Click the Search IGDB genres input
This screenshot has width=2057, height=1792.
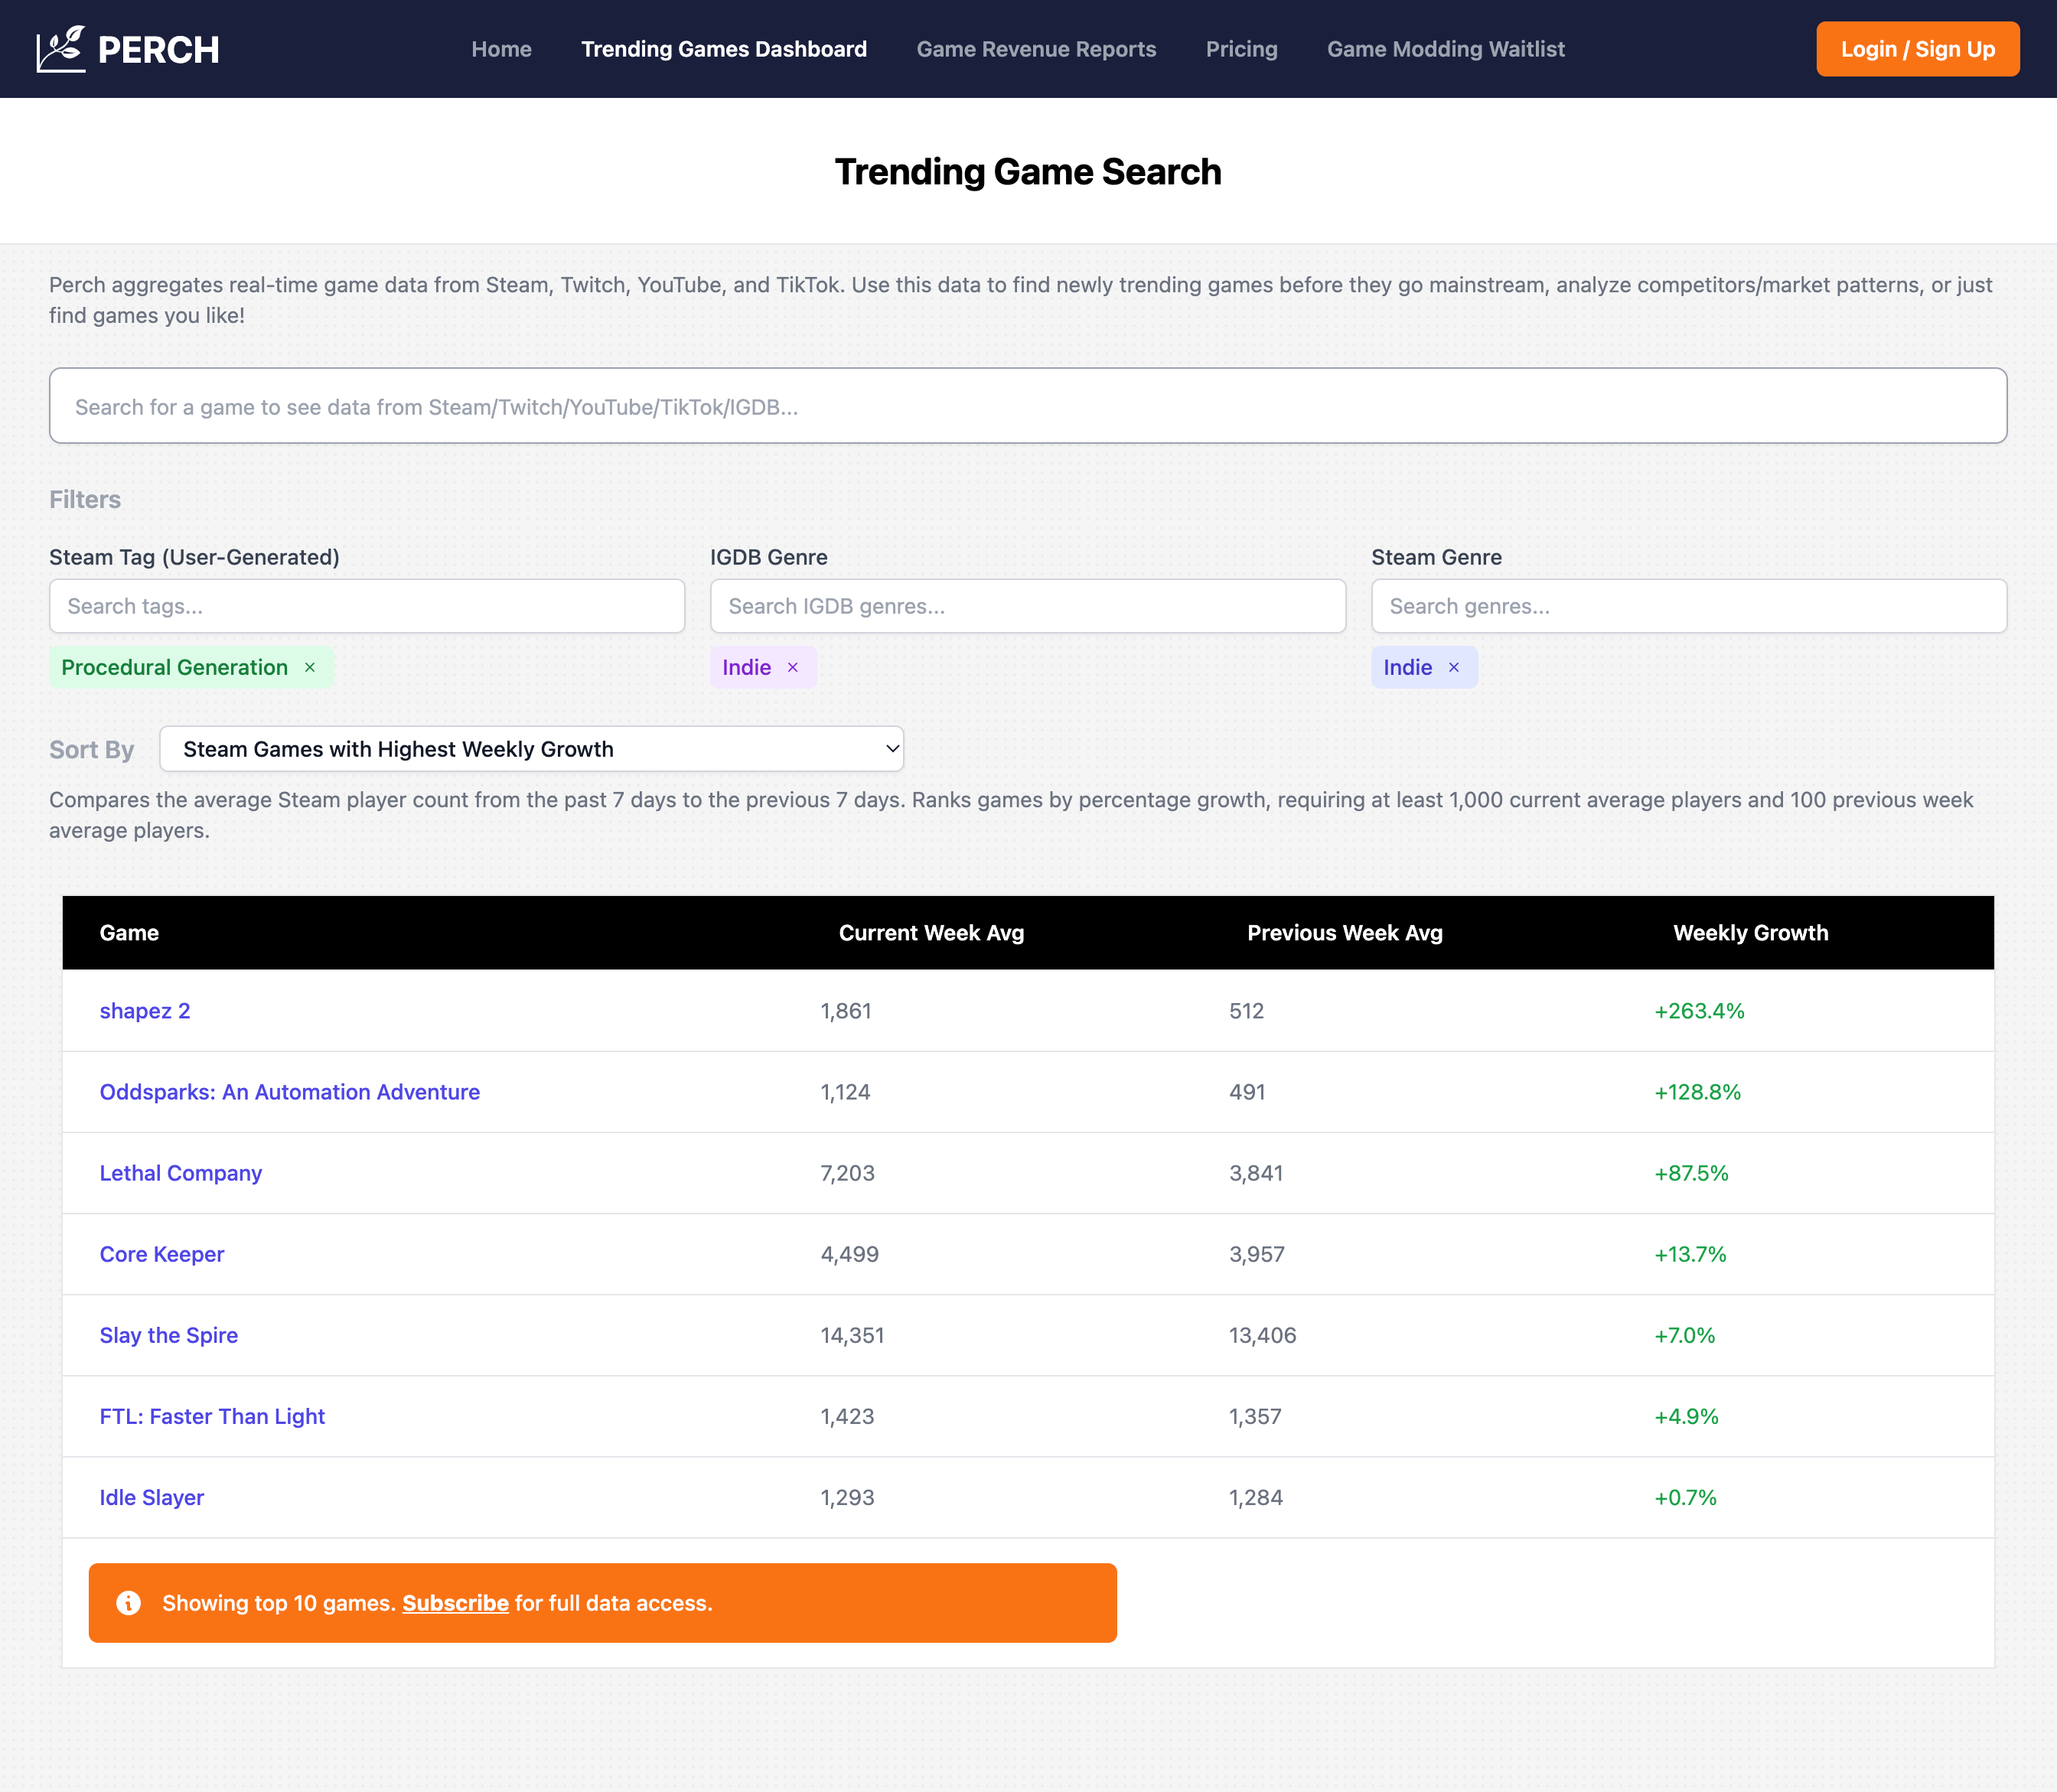coord(1028,606)
